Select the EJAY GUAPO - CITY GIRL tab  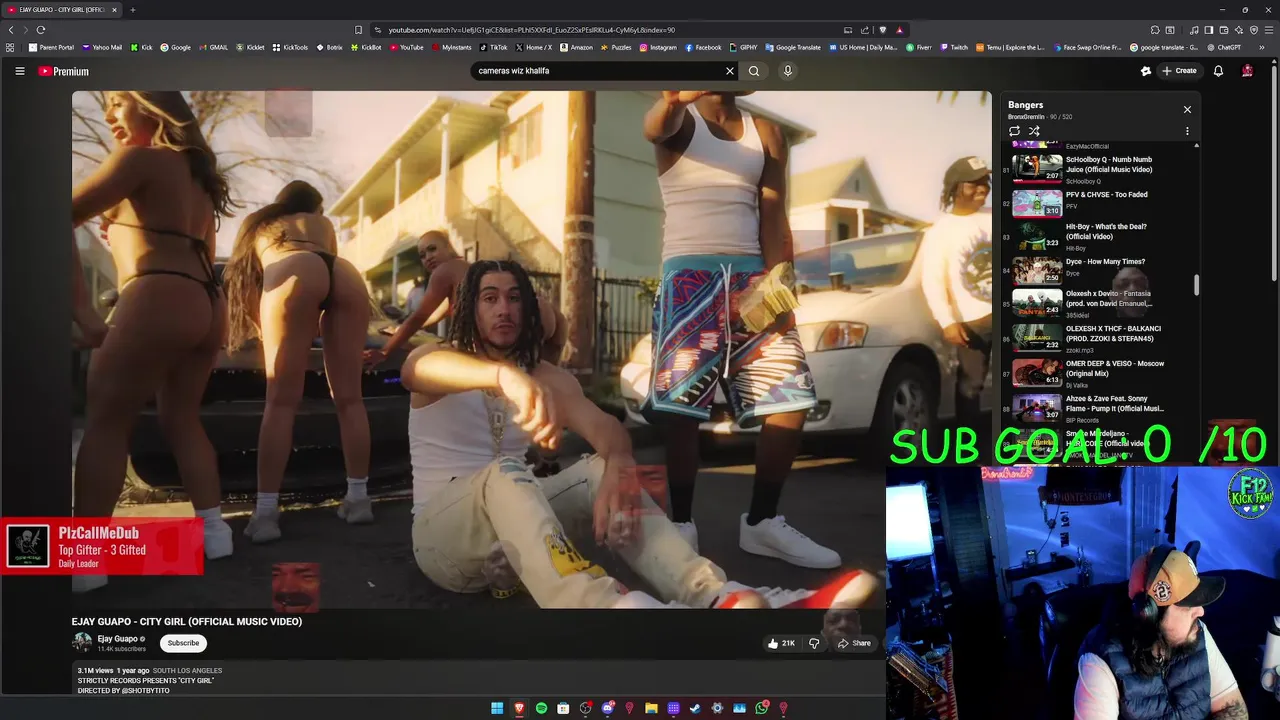coord(62,10)
